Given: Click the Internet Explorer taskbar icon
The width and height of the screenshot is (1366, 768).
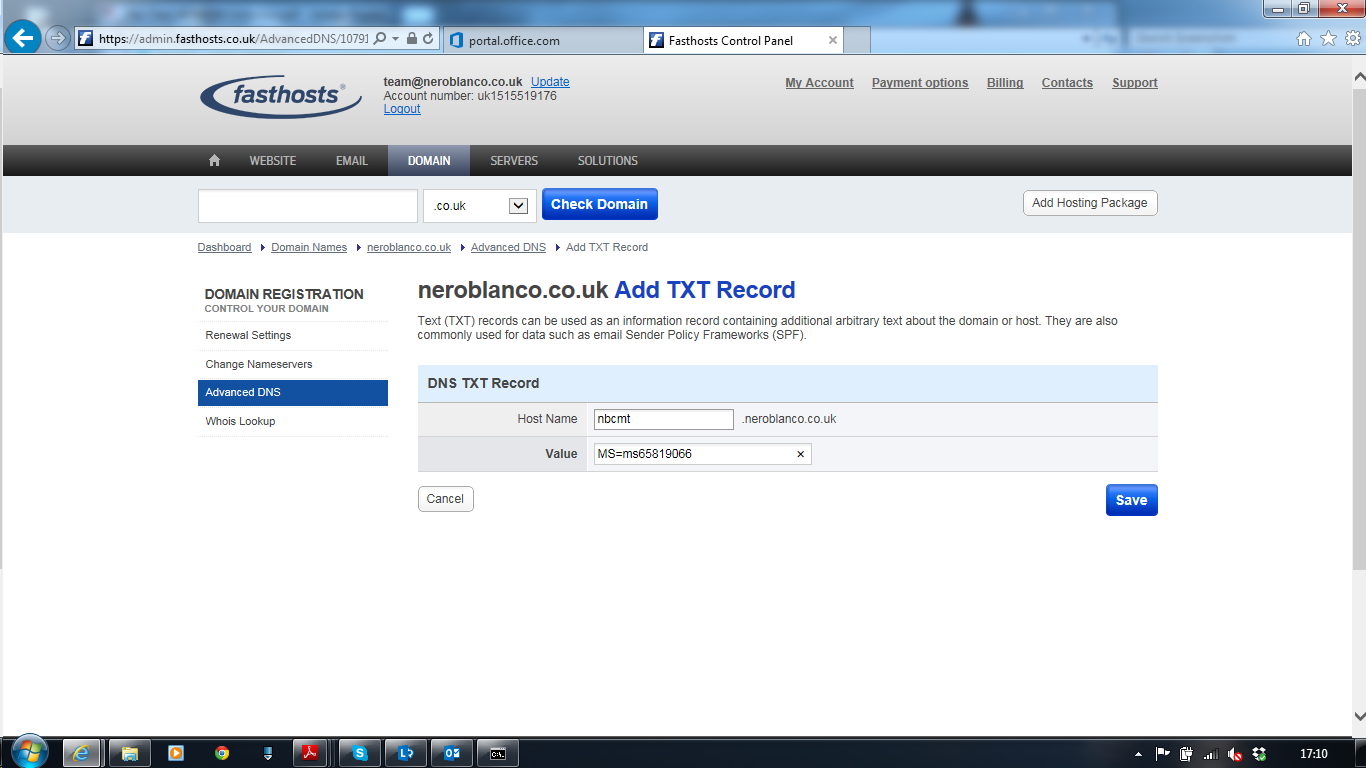Looking at the screenshot, I should pyautogui.click(x=82, y=753).
